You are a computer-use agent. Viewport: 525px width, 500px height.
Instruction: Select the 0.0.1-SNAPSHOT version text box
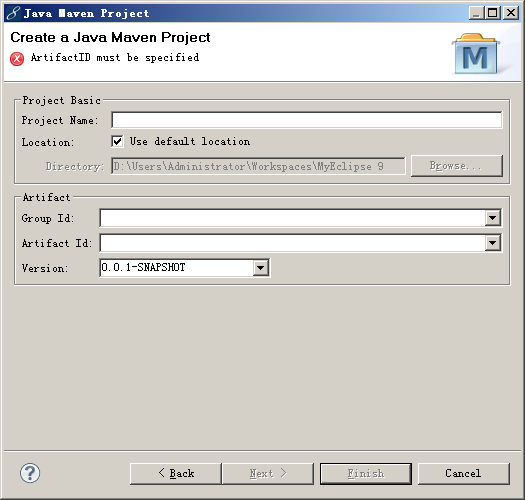point(176,268)
